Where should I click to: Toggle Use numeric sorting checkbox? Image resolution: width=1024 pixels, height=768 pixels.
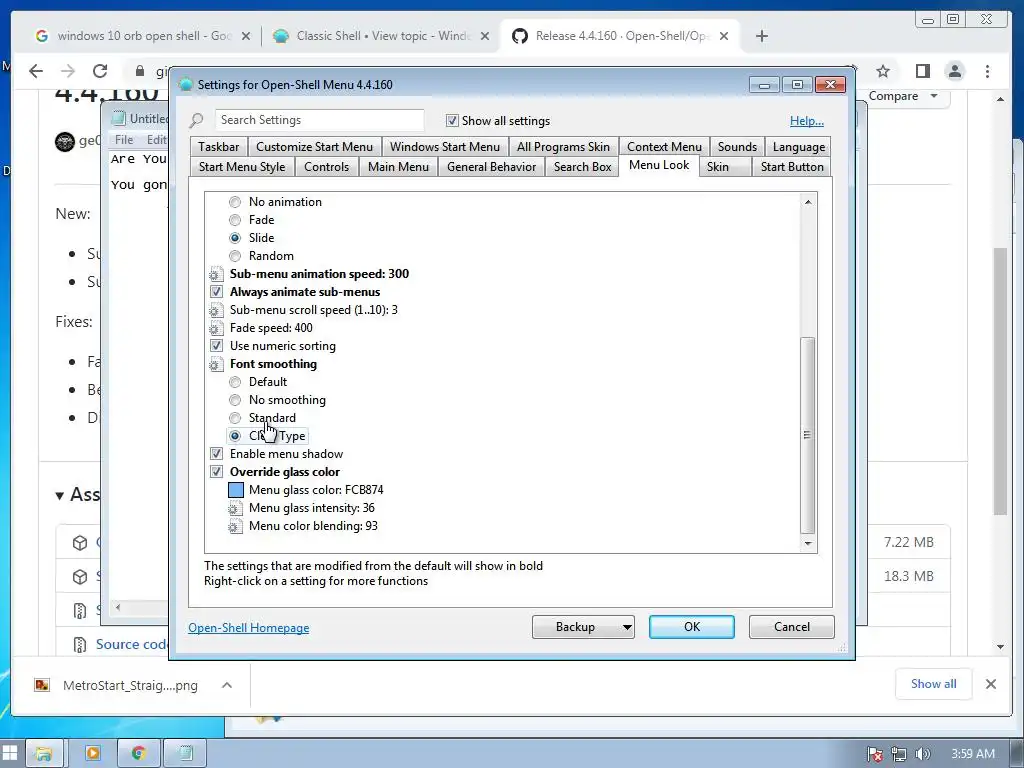click(216, 346)
